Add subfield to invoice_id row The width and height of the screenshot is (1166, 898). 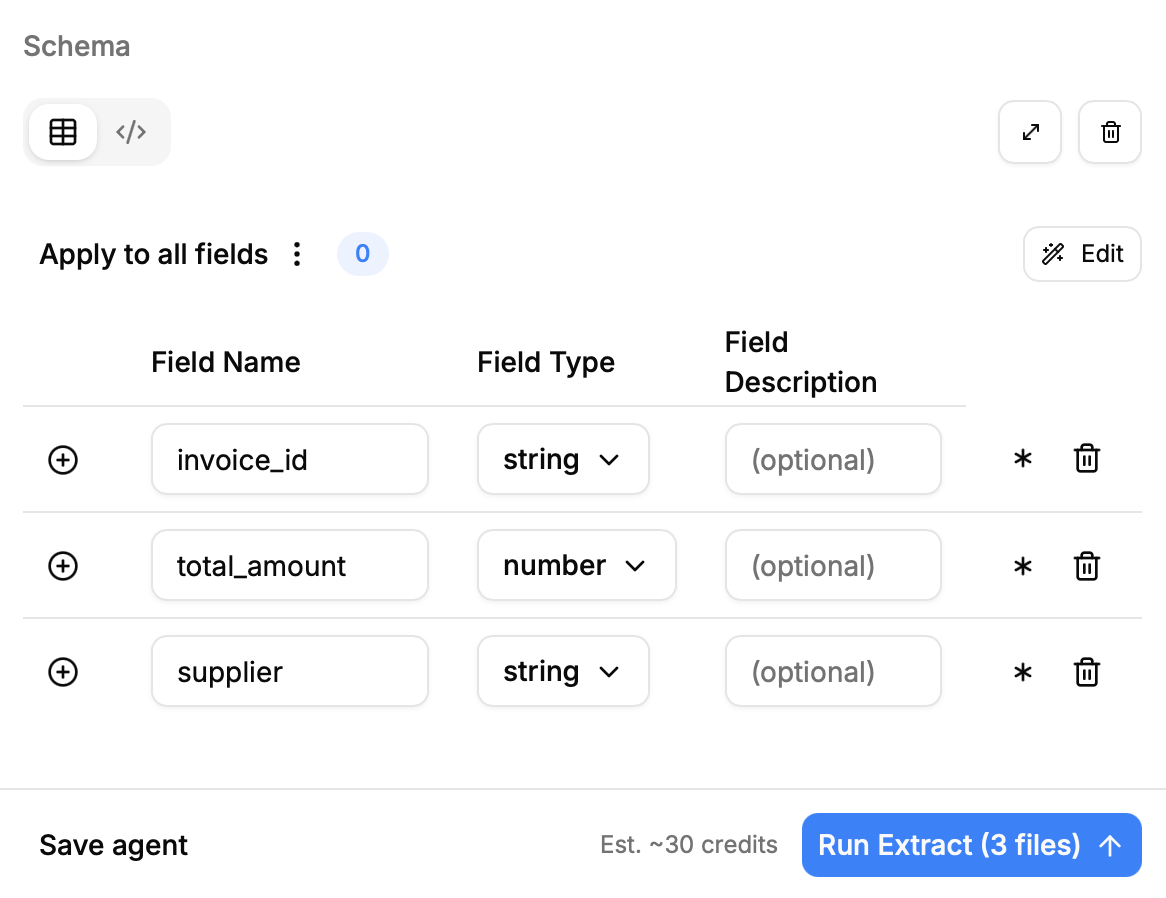click(x=63, y=460)
